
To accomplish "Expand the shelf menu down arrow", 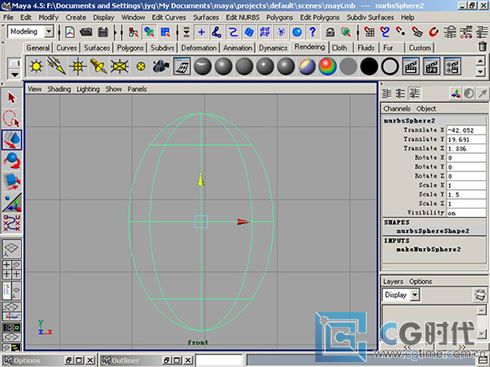I will click(15, 75).
